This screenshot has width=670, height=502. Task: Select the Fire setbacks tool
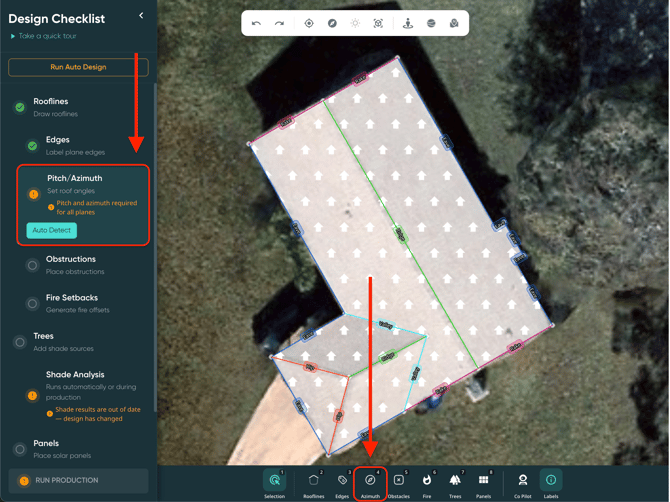tap(427, 484)
